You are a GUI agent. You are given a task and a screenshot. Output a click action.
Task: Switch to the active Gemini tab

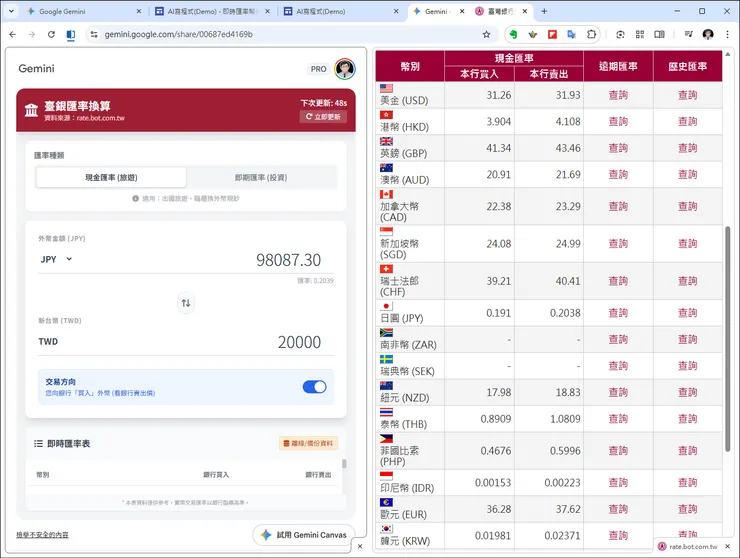tap(437, 11)
